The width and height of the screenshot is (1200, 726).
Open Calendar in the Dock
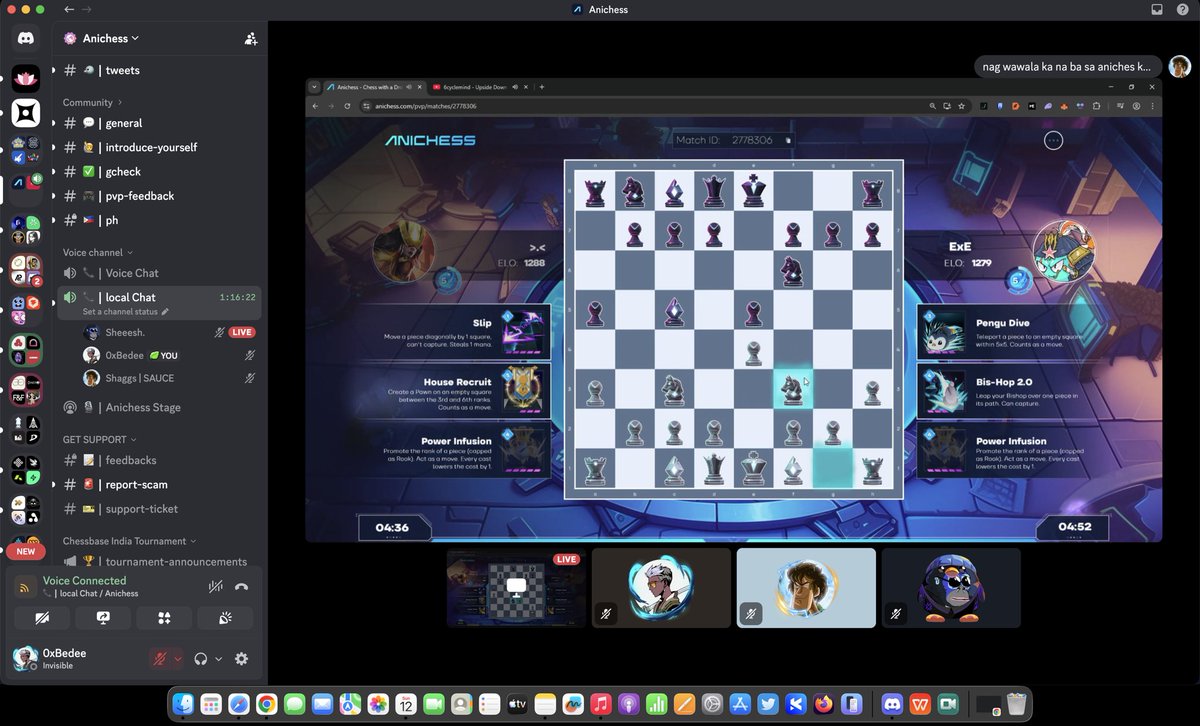406,704
